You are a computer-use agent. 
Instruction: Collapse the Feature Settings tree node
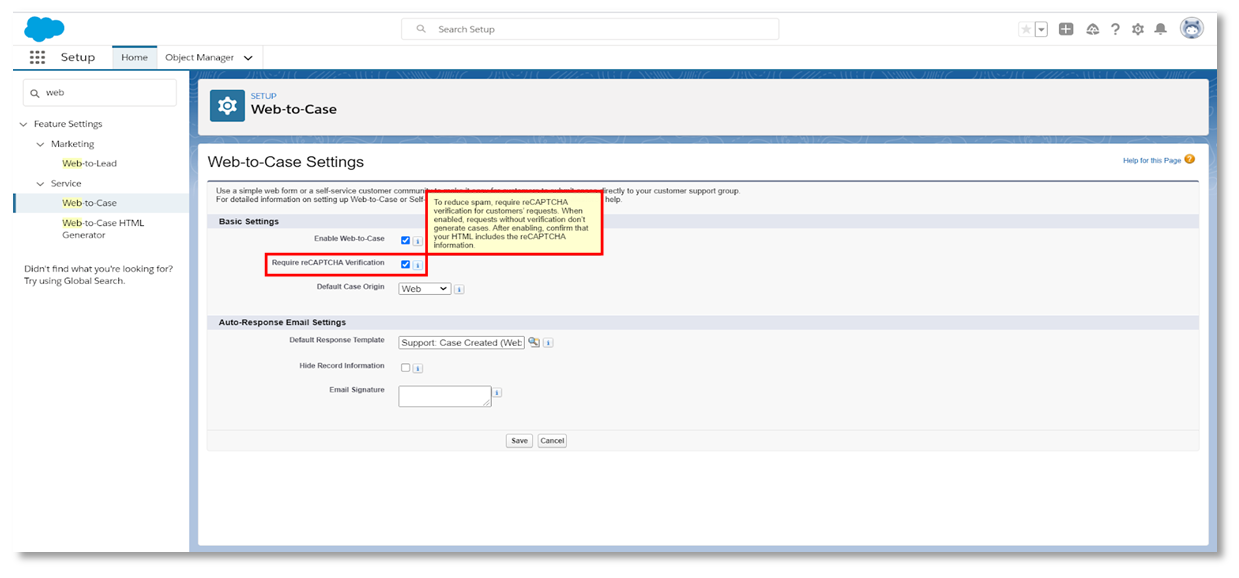coord(23,124)
